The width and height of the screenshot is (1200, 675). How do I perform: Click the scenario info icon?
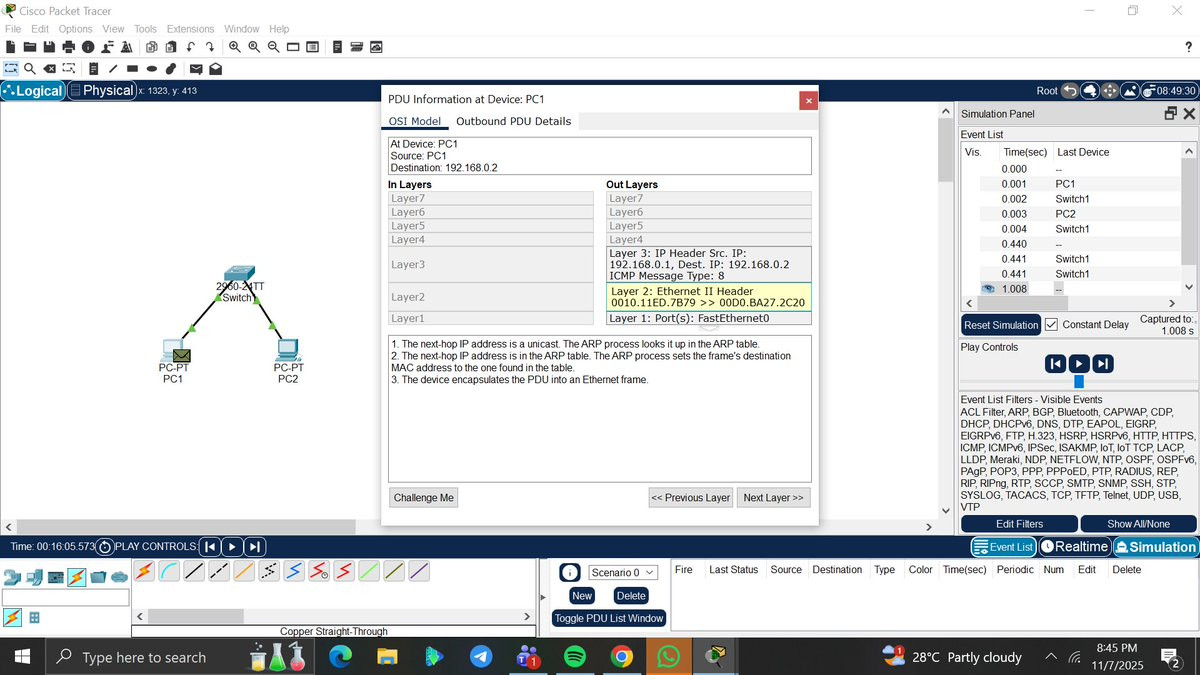pyautogui.click(x=569, y=573)
